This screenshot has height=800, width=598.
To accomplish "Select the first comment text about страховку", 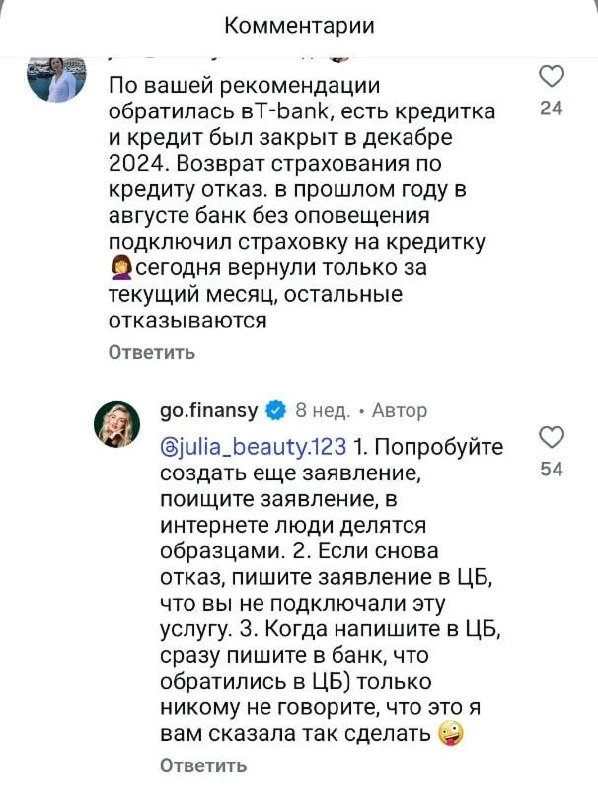I will click(x=302, y=203).
